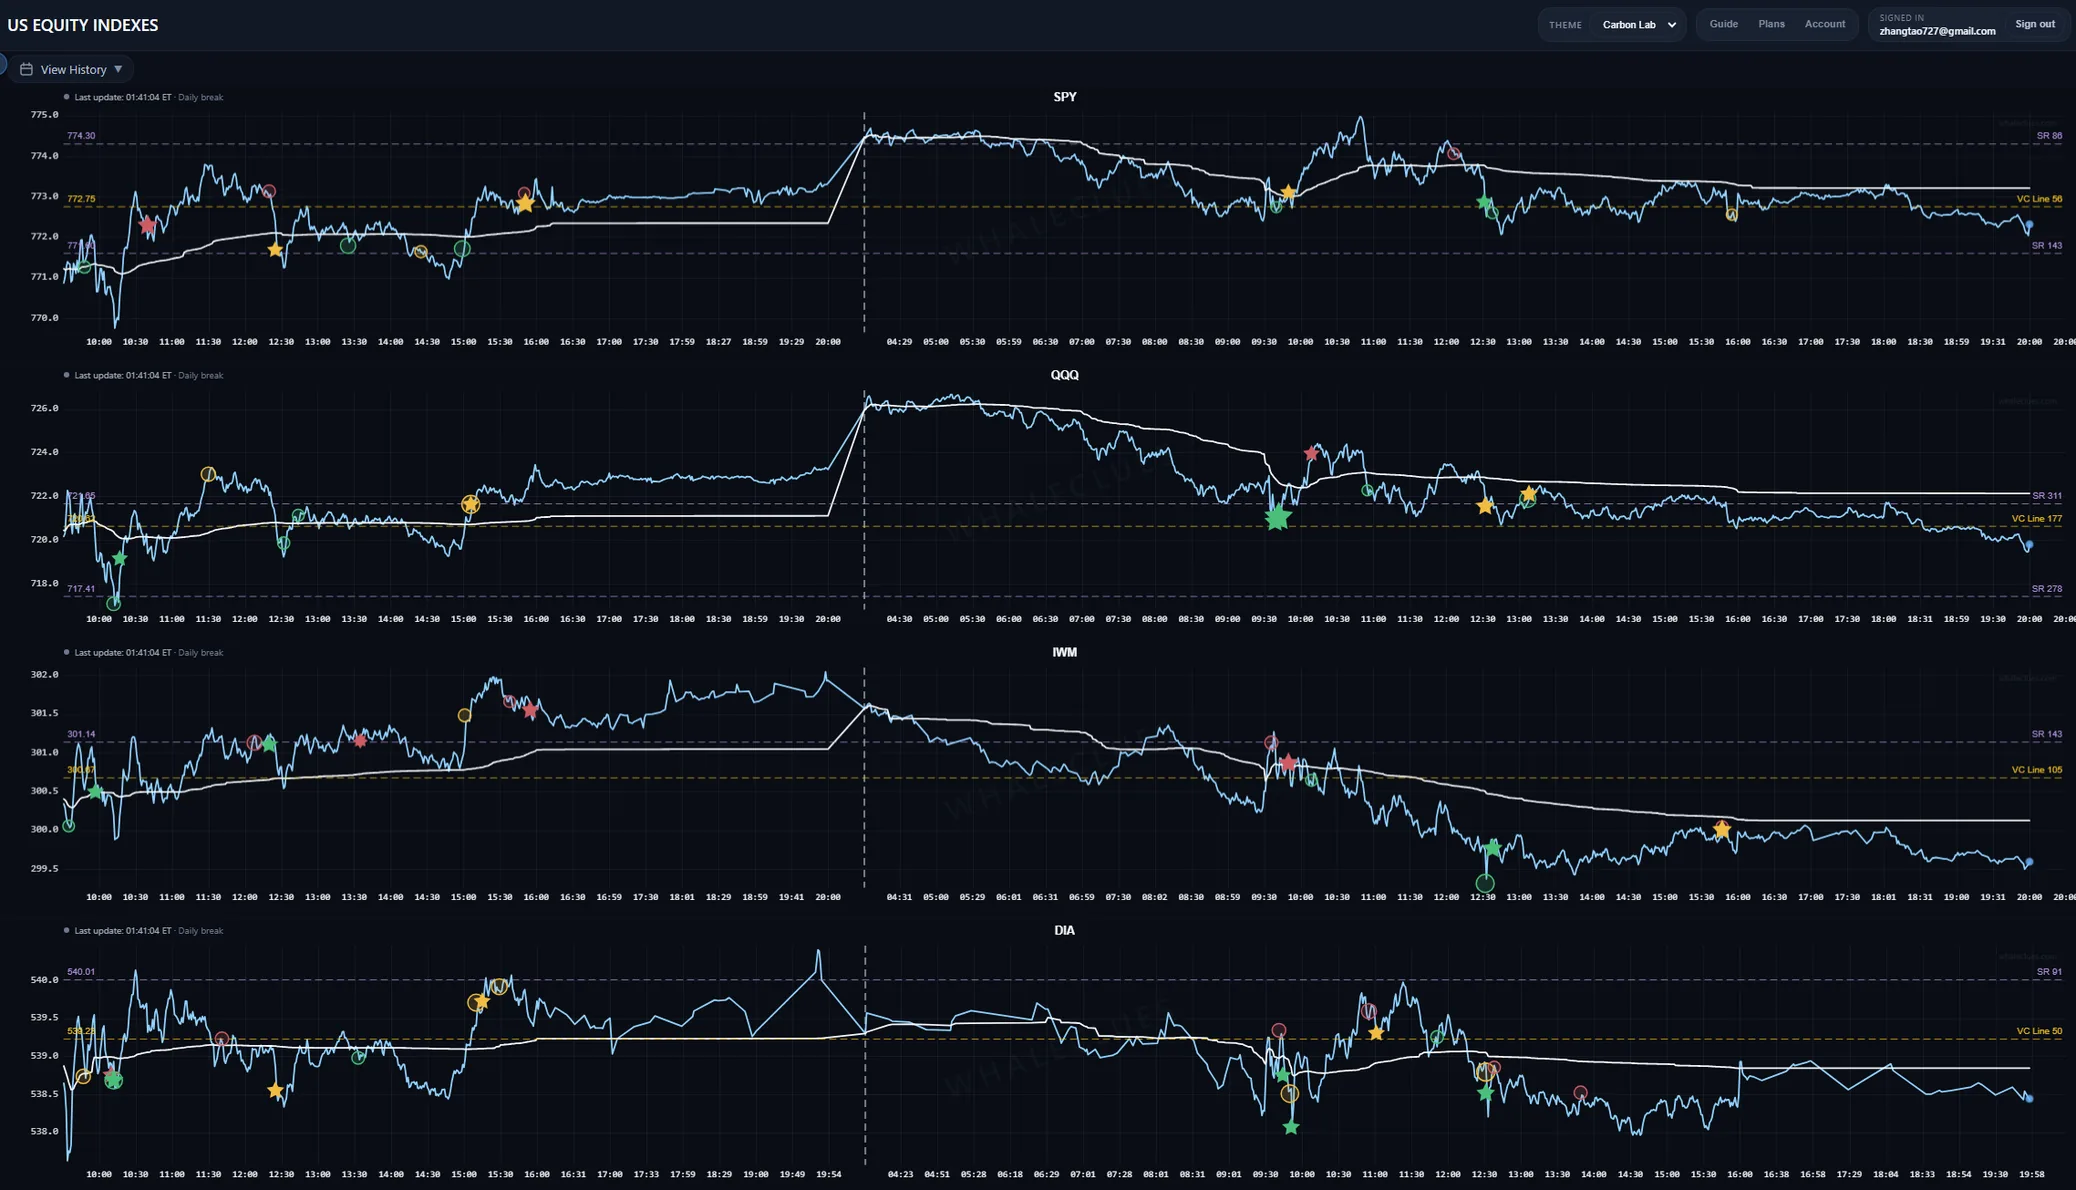
Task: Click the SR 86 level label on SPY
Action: click(x=2049, y=136)
